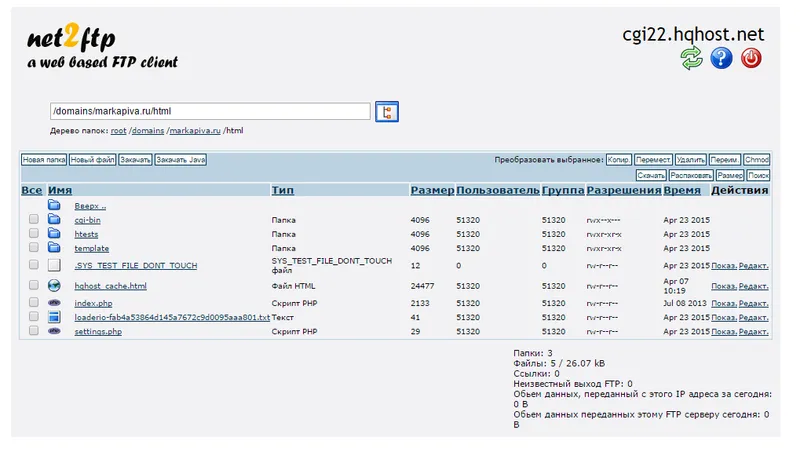Click the loaderio text file icon

(54, 317)
